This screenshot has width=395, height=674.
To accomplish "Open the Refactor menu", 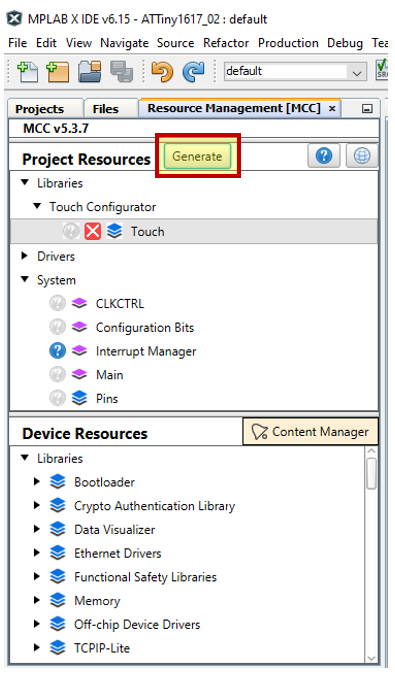I will pos(226,43).
